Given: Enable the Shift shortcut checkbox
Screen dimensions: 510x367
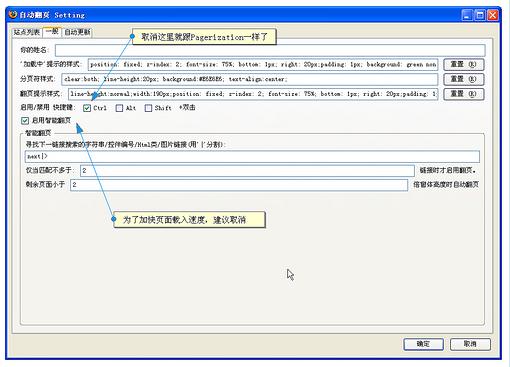Looking at the screenshot, I should point(148,108).
